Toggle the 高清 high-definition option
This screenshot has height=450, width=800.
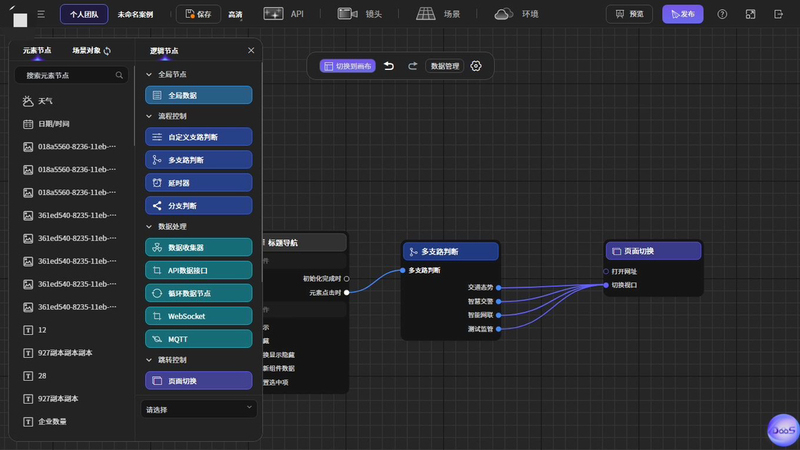tap(235, 15)
